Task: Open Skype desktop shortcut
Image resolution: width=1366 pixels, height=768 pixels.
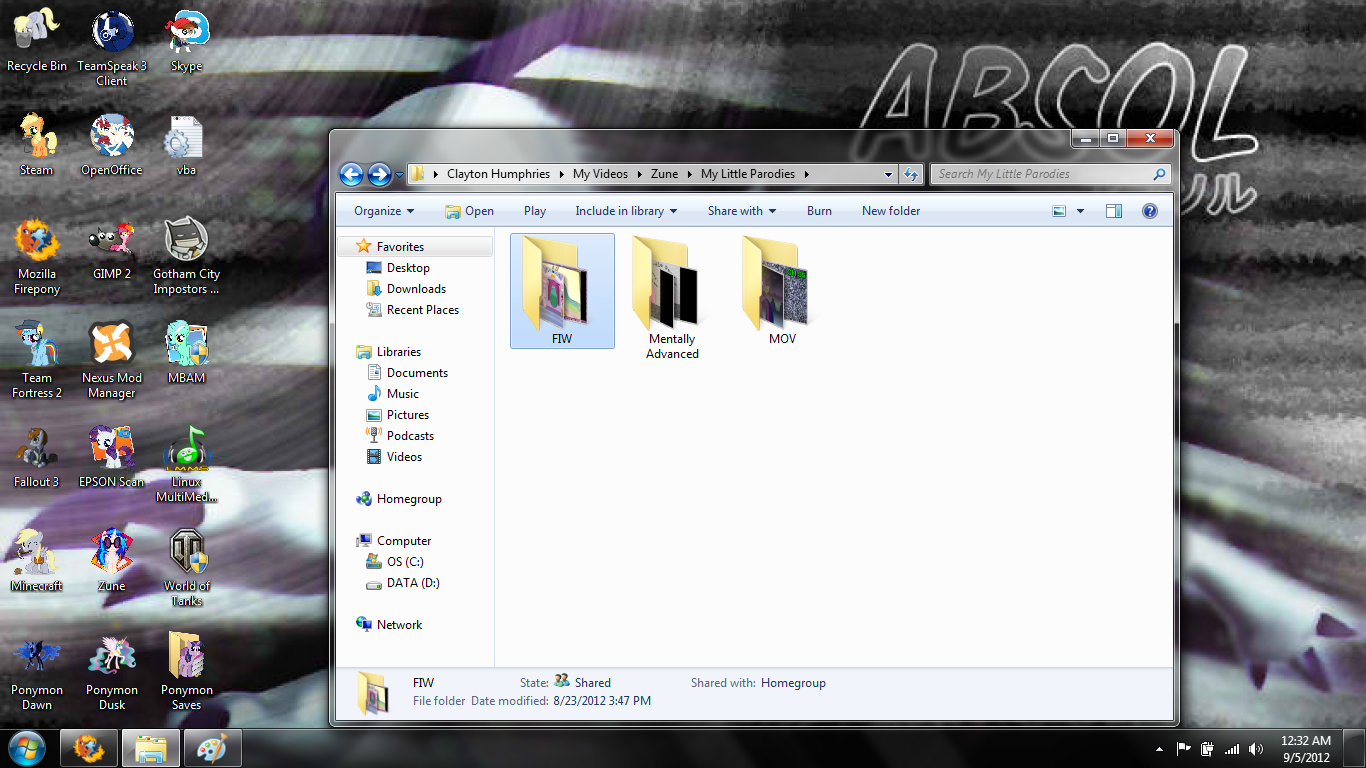Action: 187,40
